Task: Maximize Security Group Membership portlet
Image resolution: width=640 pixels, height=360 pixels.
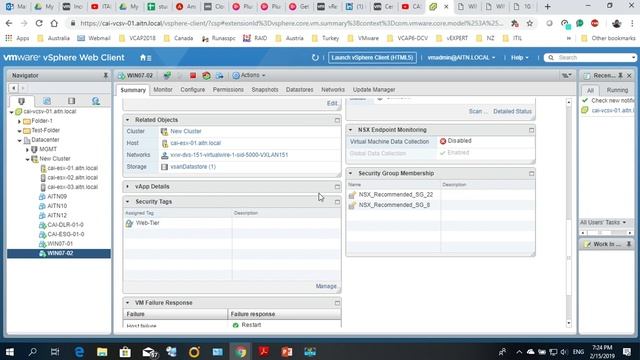Action: (531, 173)
